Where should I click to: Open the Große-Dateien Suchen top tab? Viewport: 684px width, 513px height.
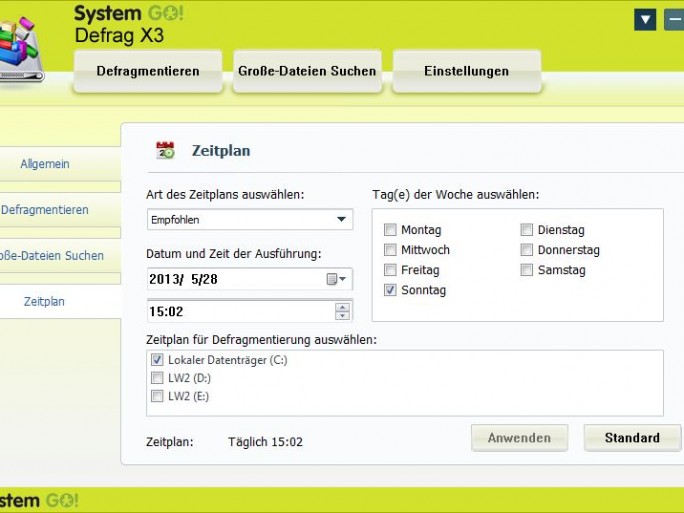(x=307, y=71)
